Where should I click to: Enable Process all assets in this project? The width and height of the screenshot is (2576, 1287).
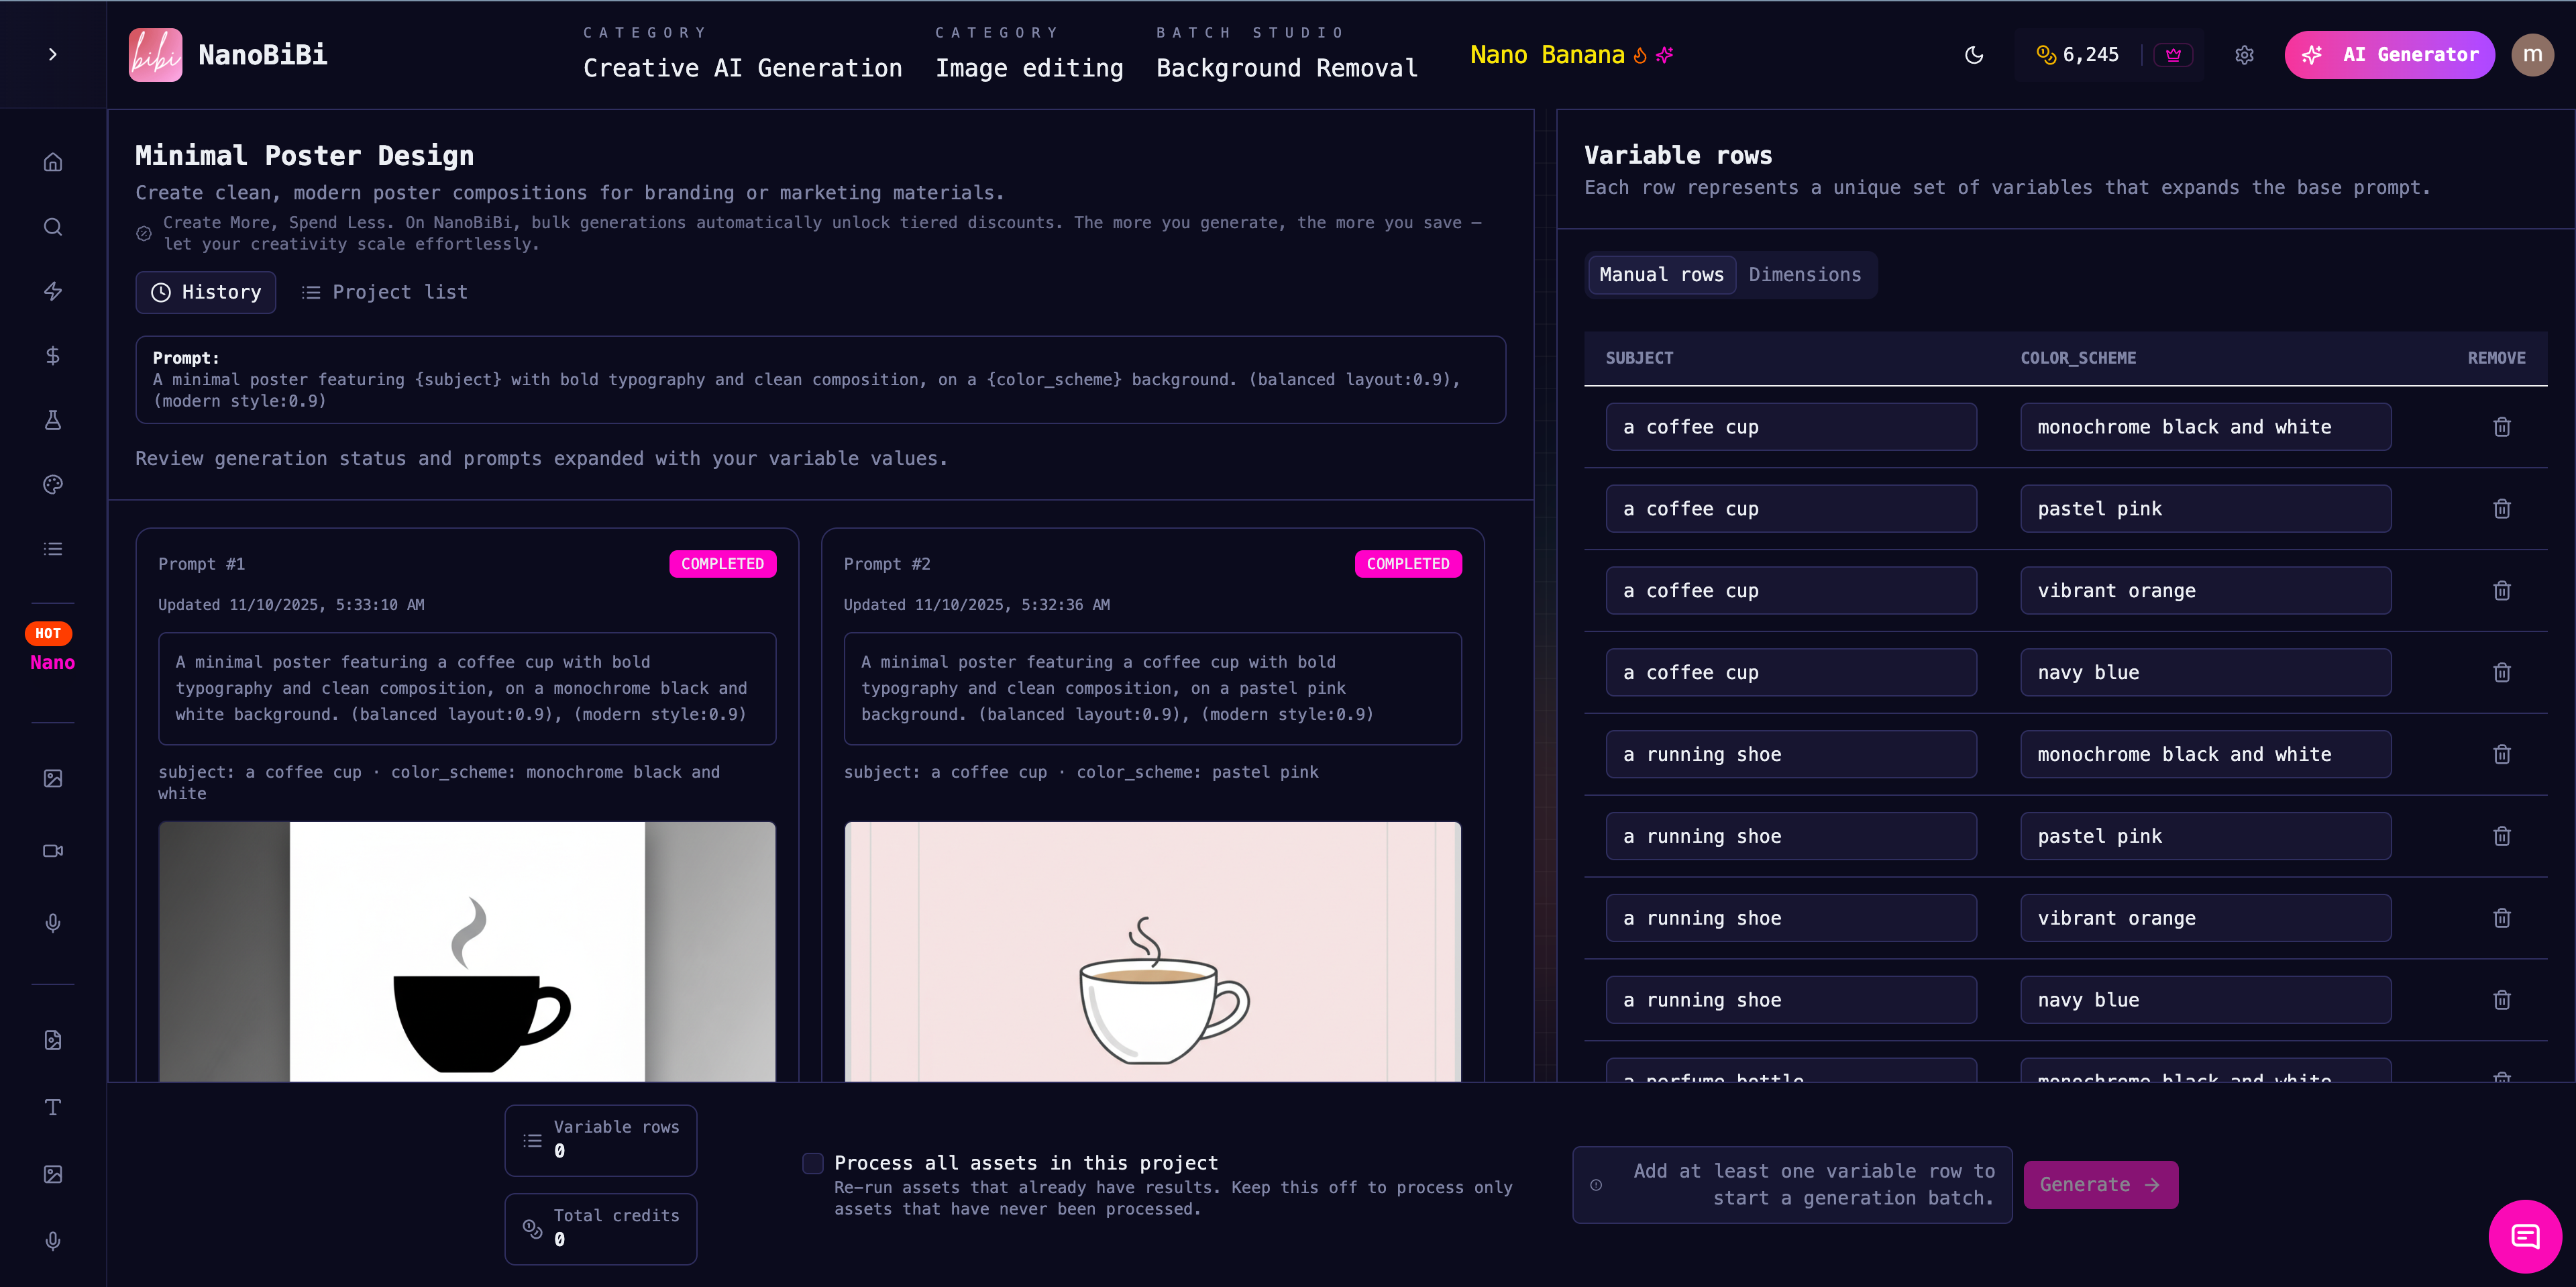point(813,1163)
